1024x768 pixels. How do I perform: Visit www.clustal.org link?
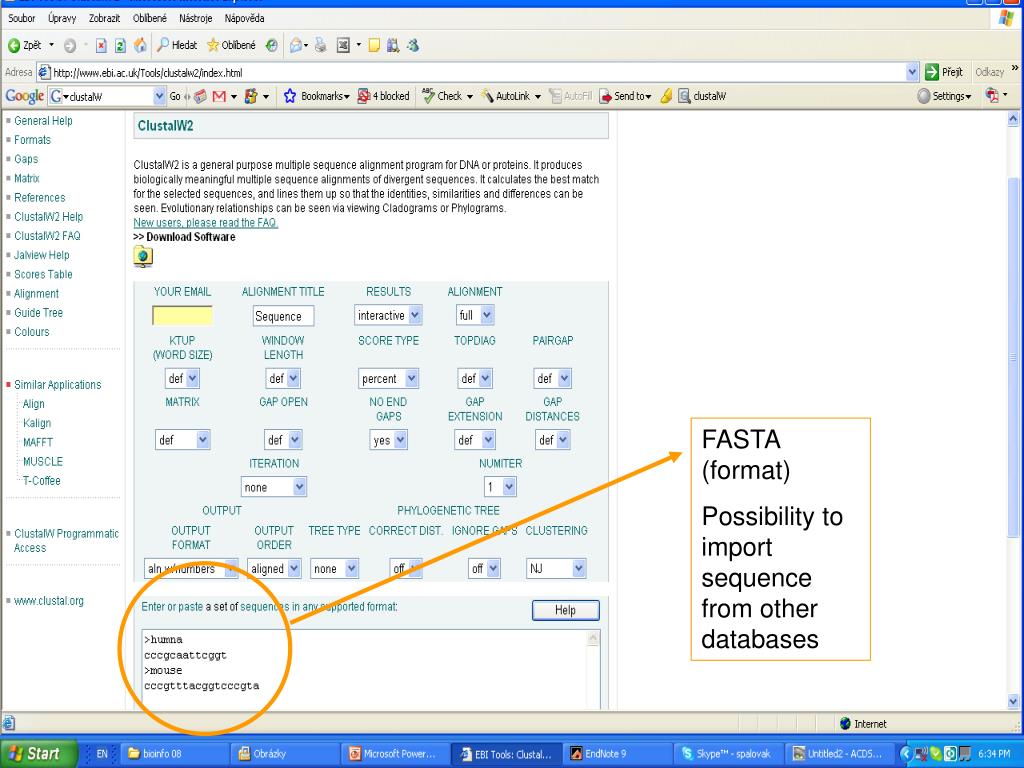pyautogui.click(x=48, y=601)
